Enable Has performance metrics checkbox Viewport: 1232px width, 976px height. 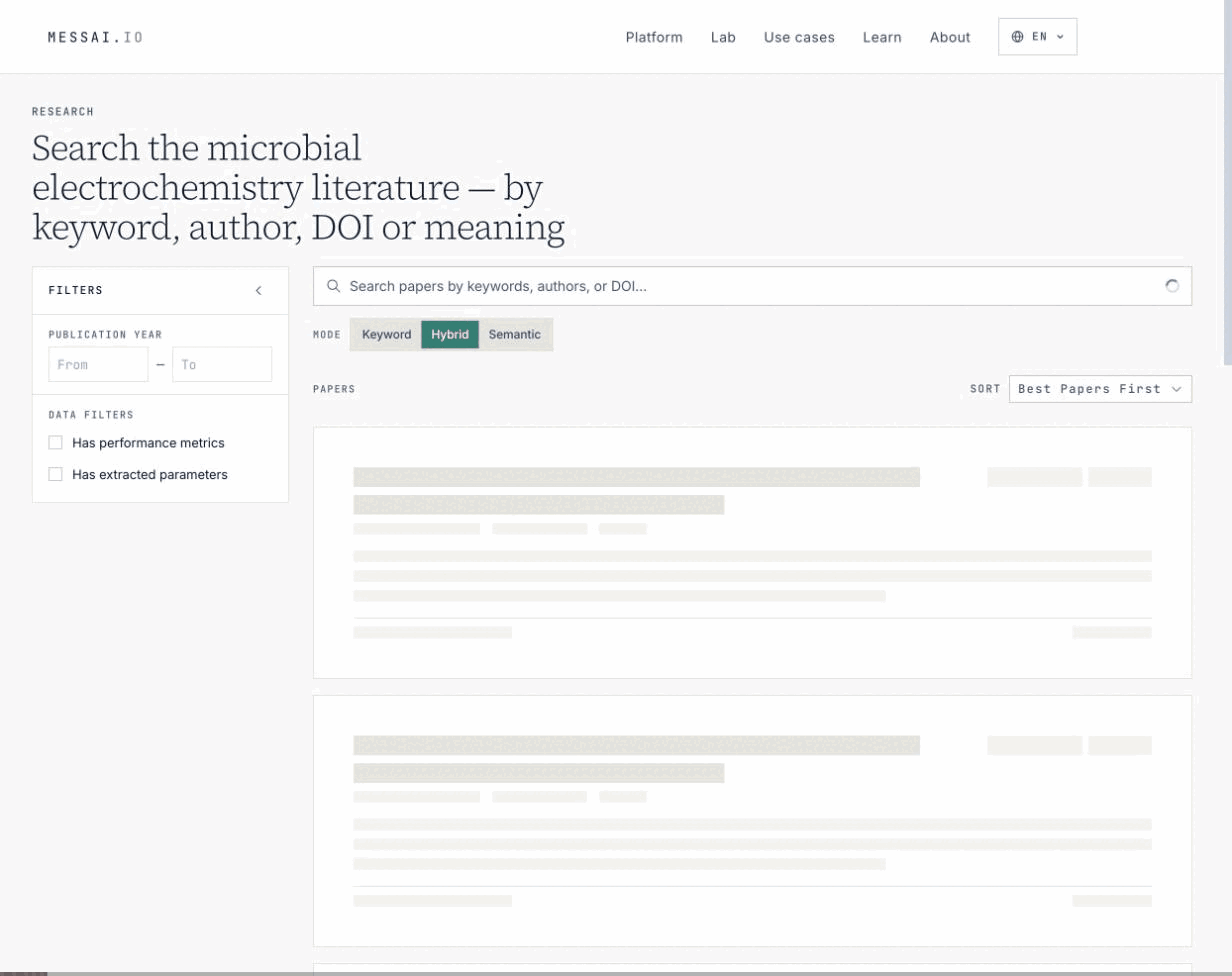click(56, 442)
